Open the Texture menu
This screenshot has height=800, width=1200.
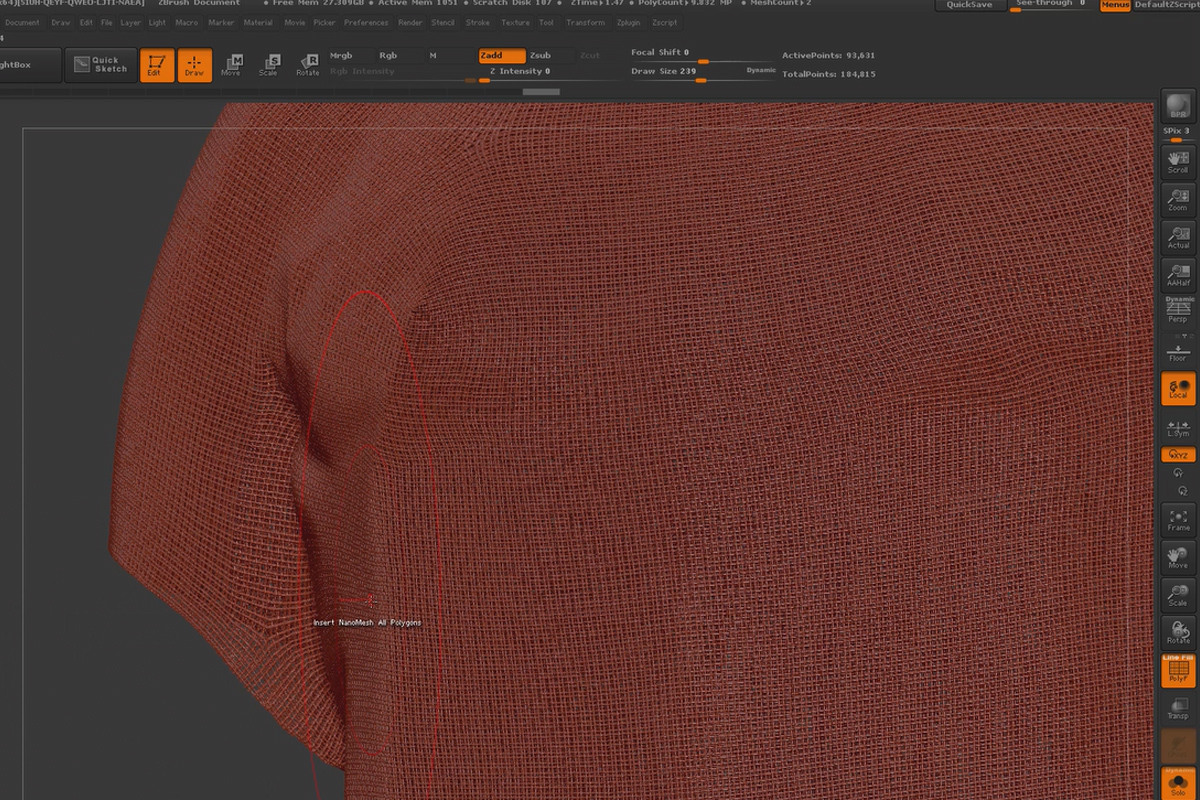click(515, 22)
